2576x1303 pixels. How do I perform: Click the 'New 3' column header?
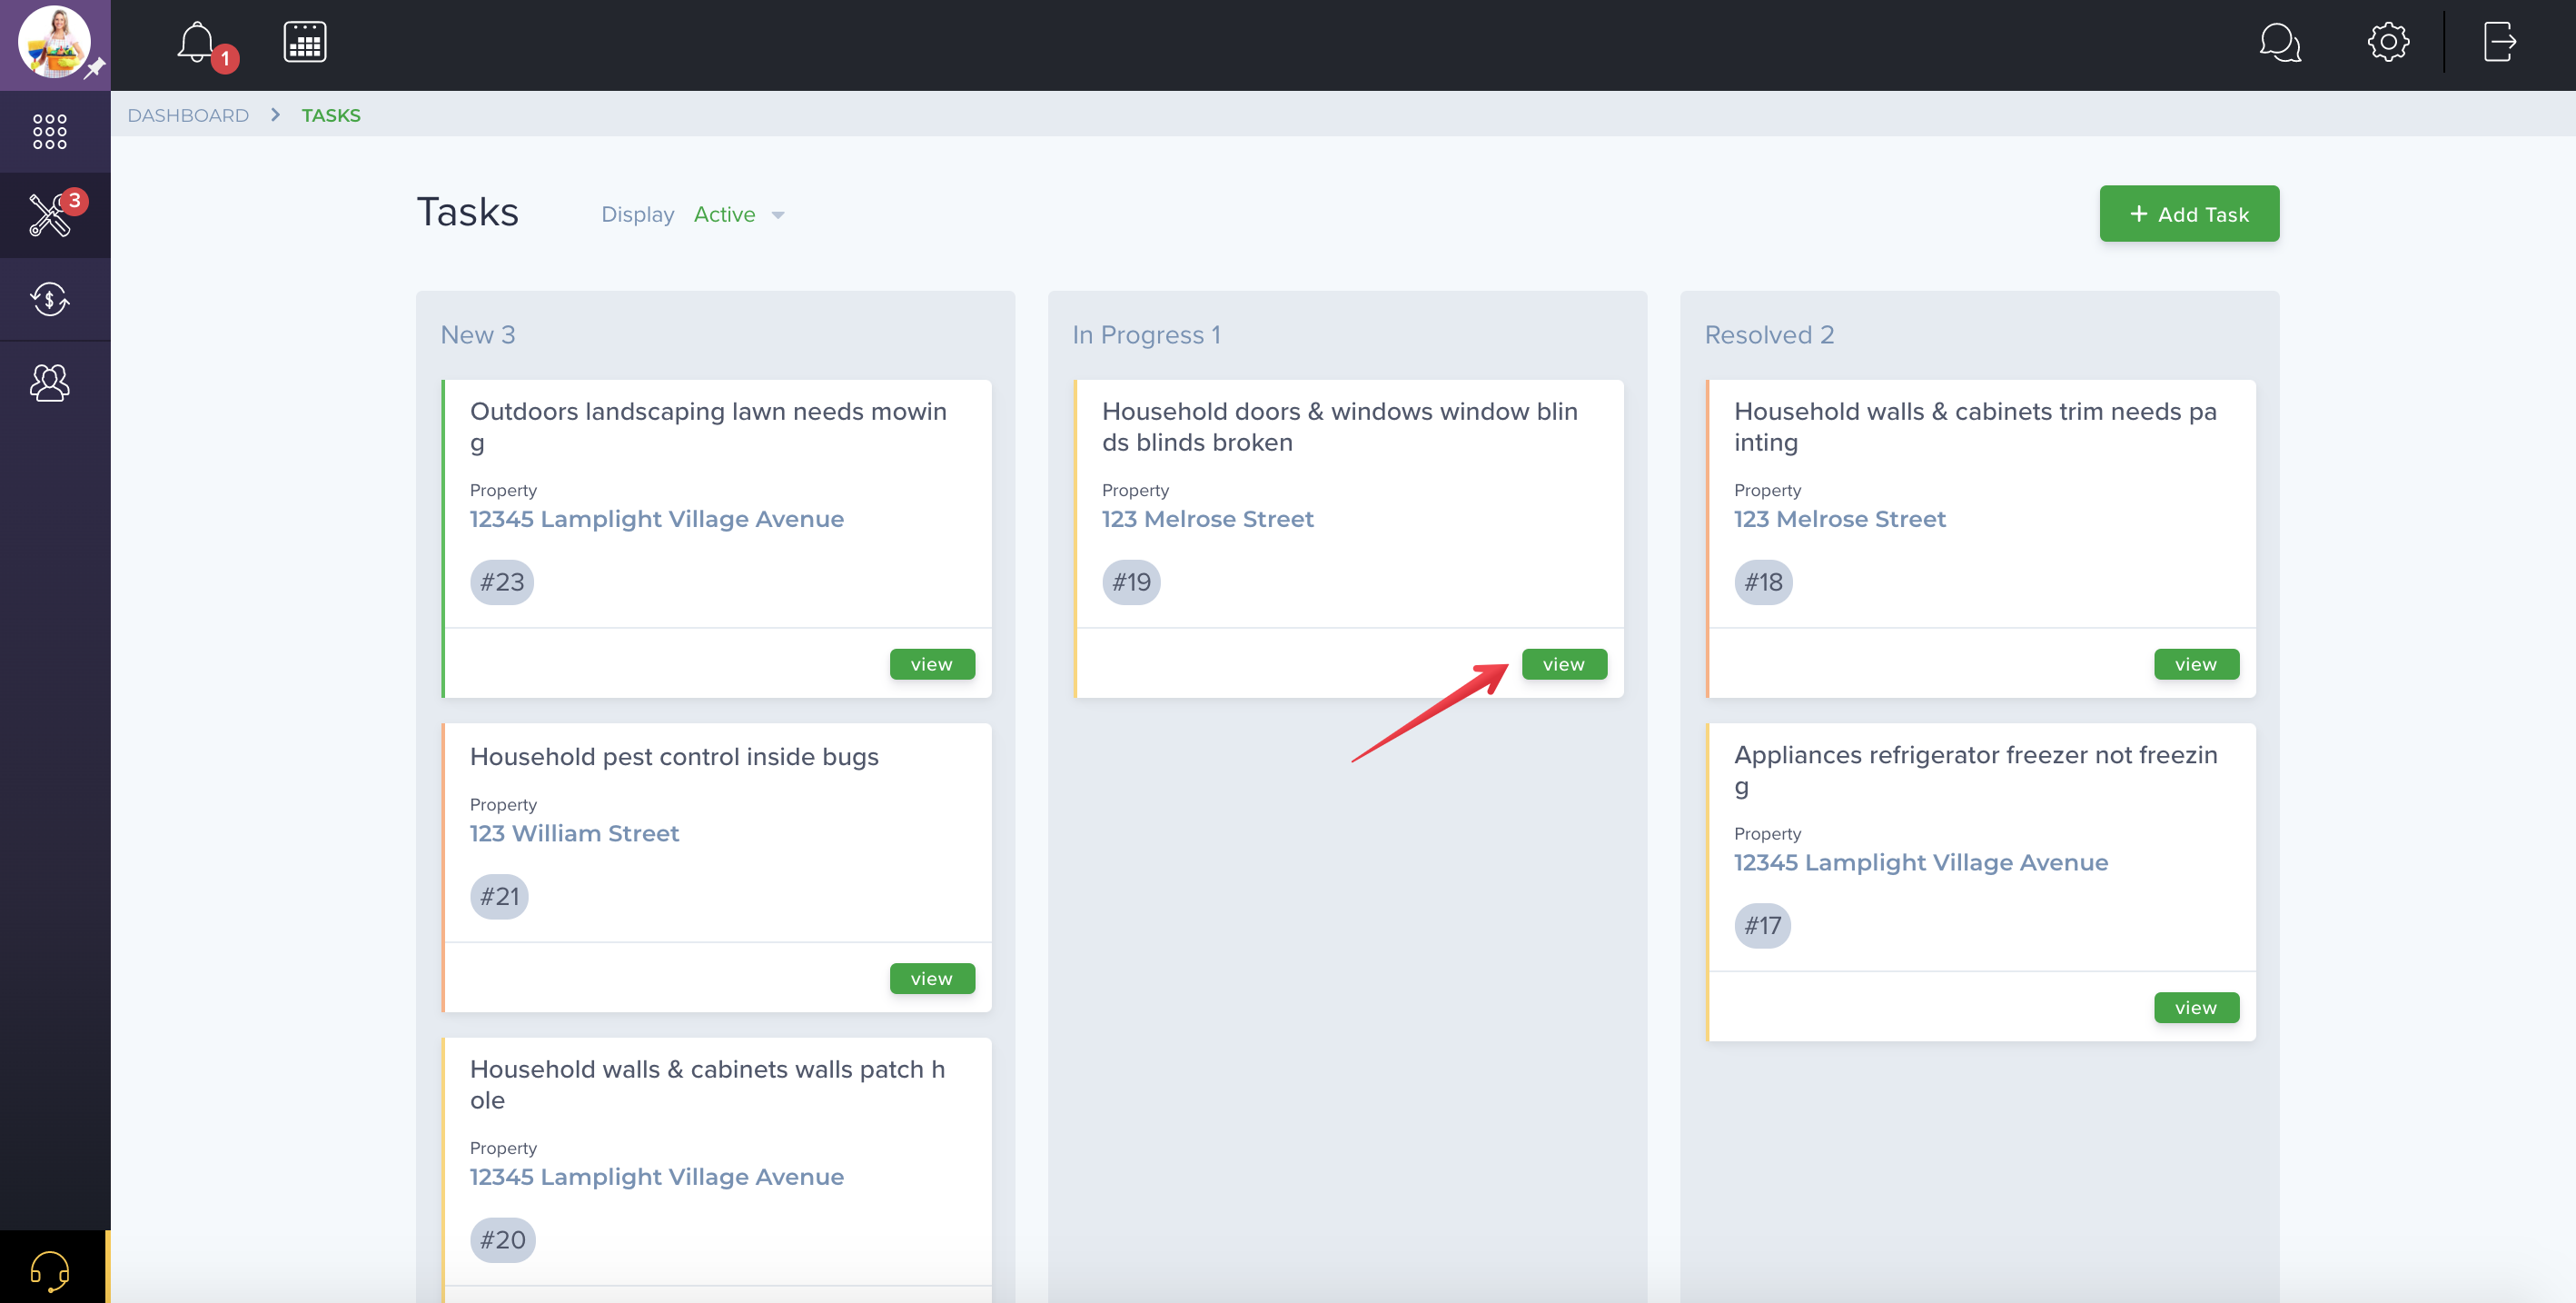click(478, 334)
